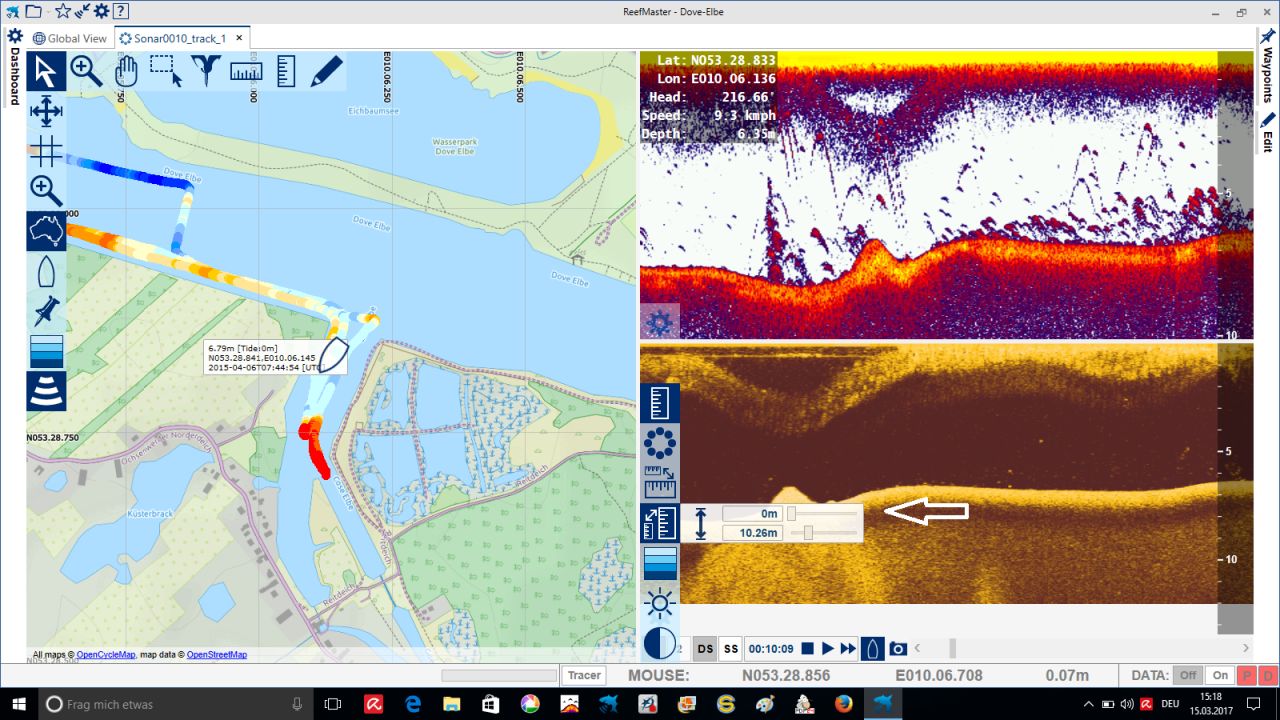Viewport: 1280px width, 720px height.
Task: Switch DATA to Off
Action: pyautogui.click(x=1187, y=676)
